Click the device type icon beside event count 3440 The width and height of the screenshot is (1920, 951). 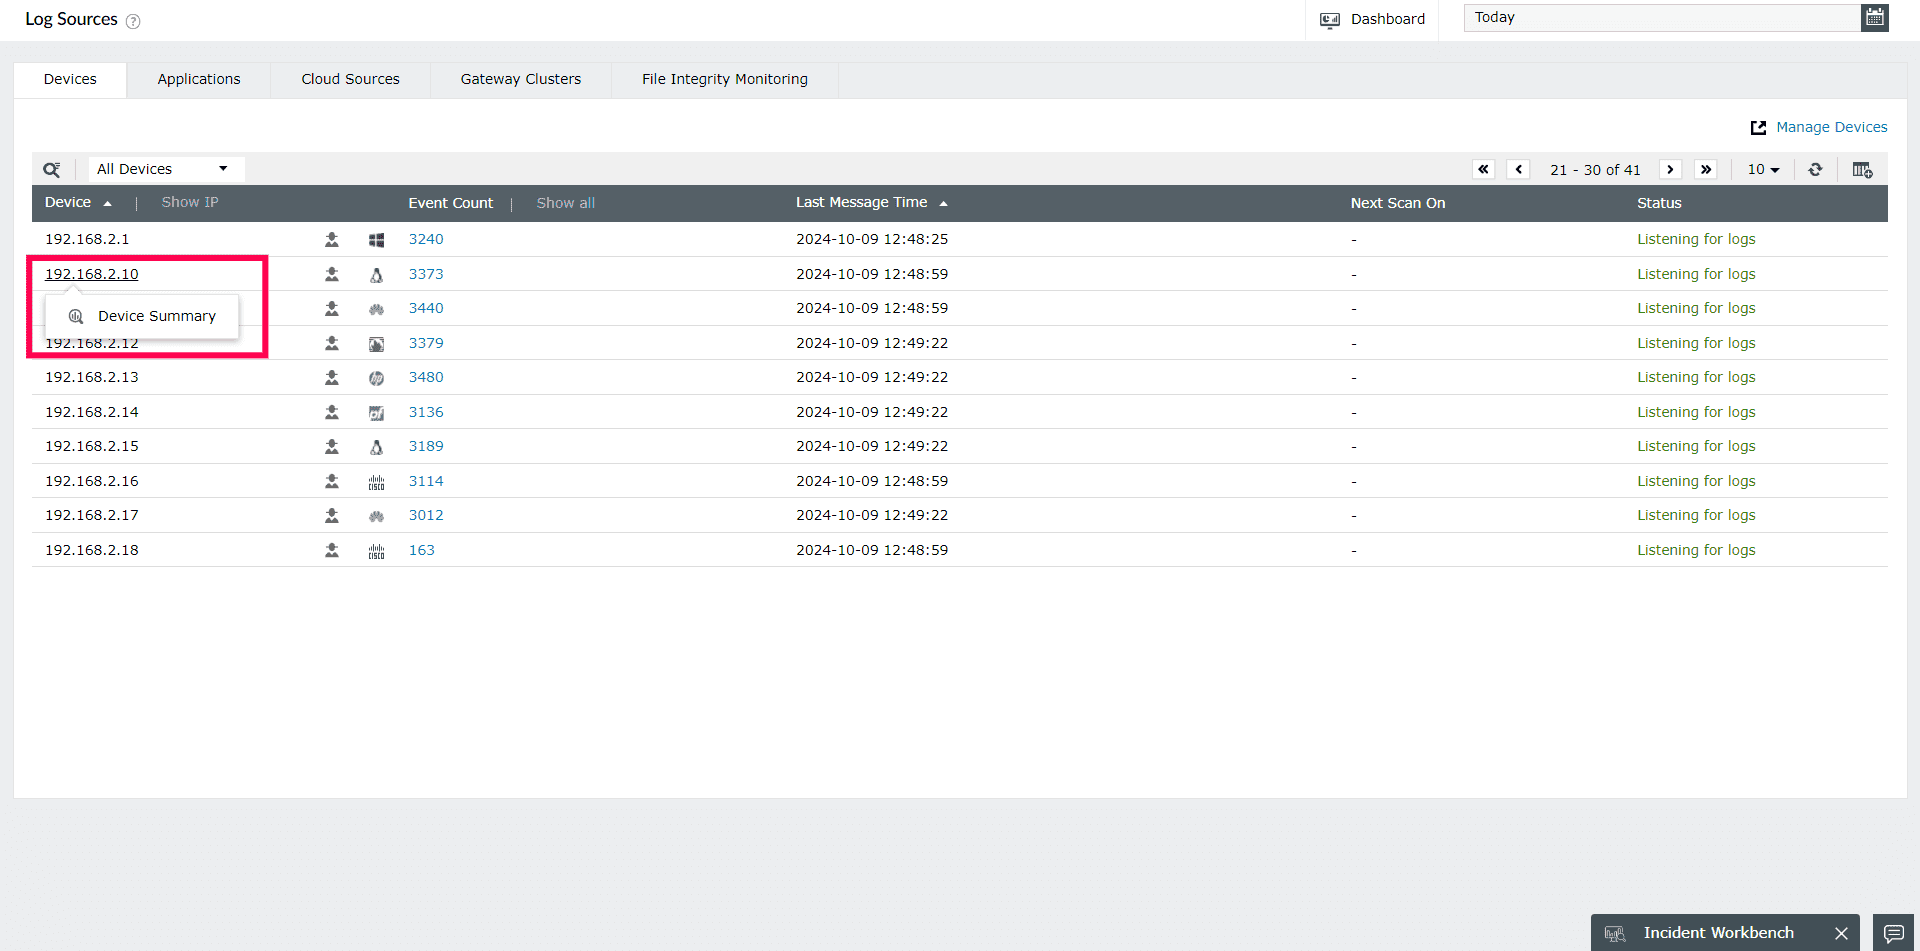tap(376, 309)
